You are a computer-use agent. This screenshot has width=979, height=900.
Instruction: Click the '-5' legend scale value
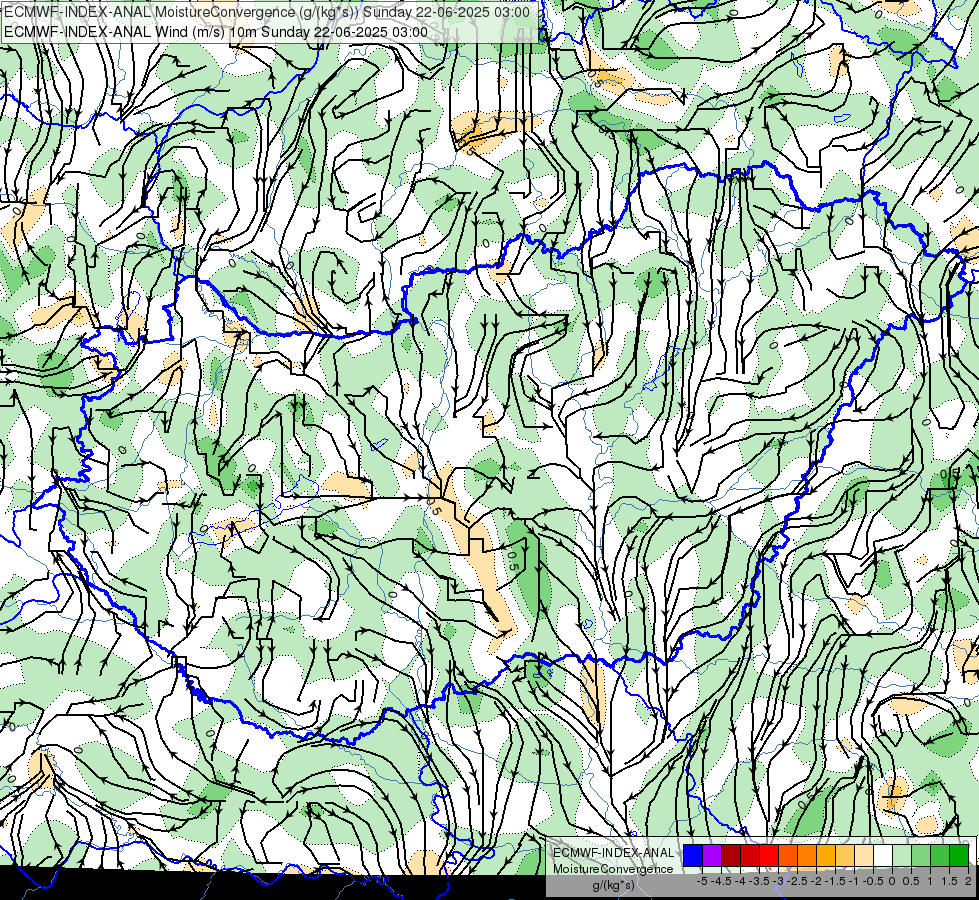[702, 881]
